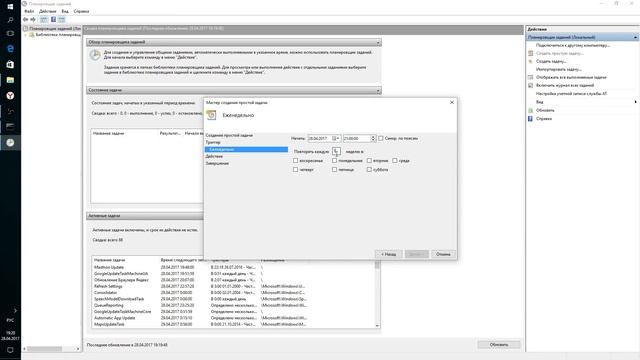Check the воскресенье checkbox
The image size is (640, 360).
point(296,160)
